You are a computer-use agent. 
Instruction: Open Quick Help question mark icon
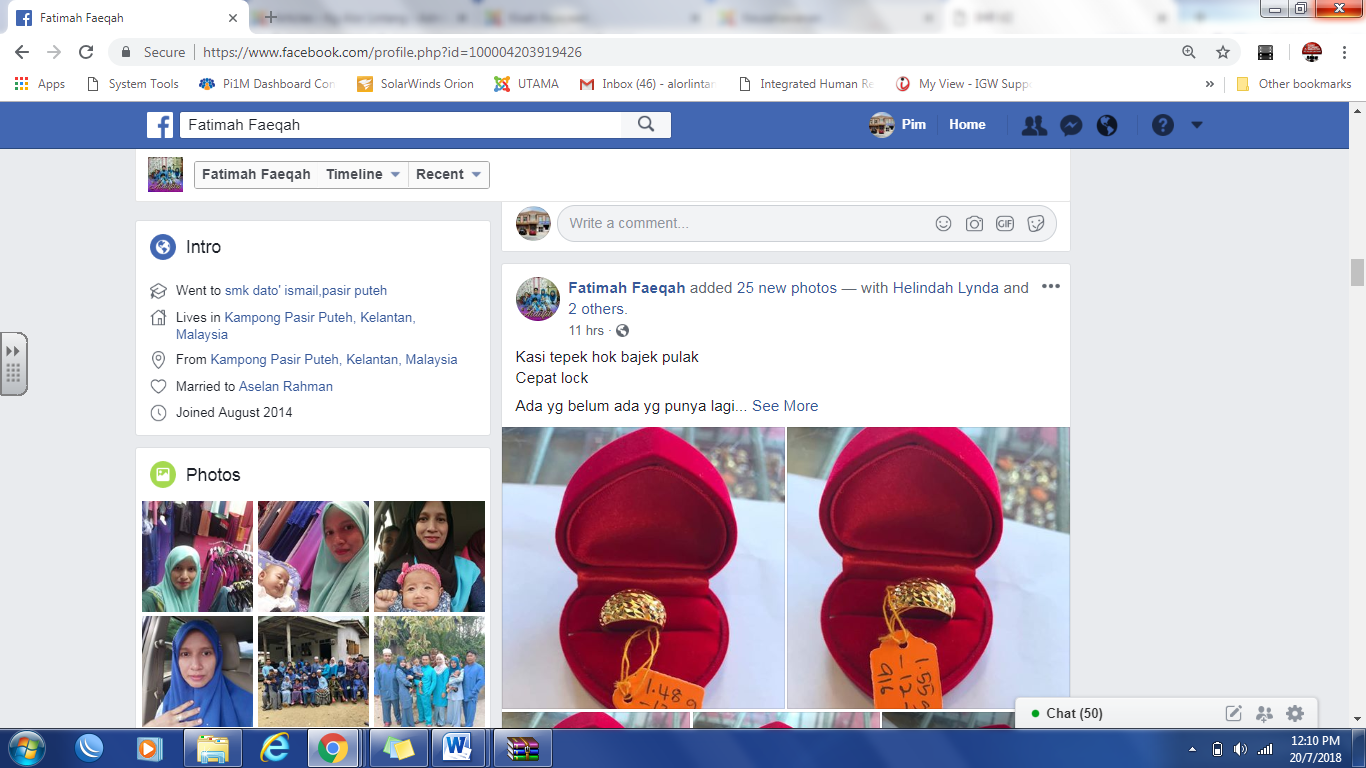click(x=1162, y=125)
